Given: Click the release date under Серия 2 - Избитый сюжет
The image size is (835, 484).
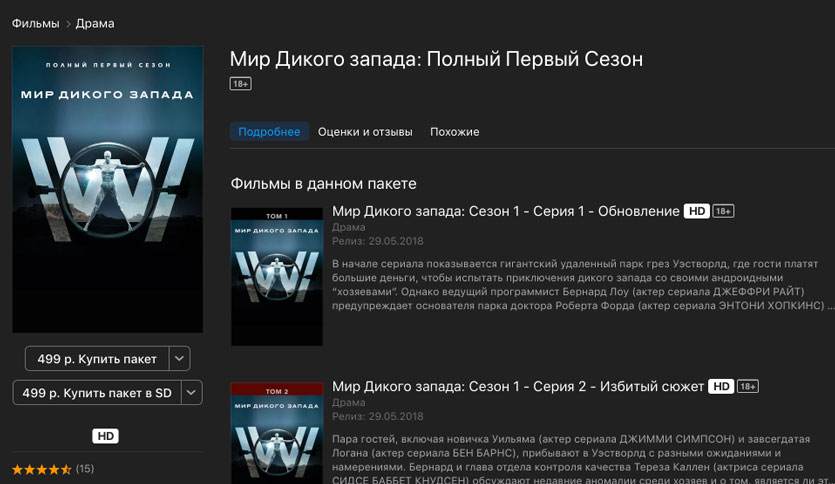Looking at the screenshot, I should pyautogui.click(x=378, y=416).
